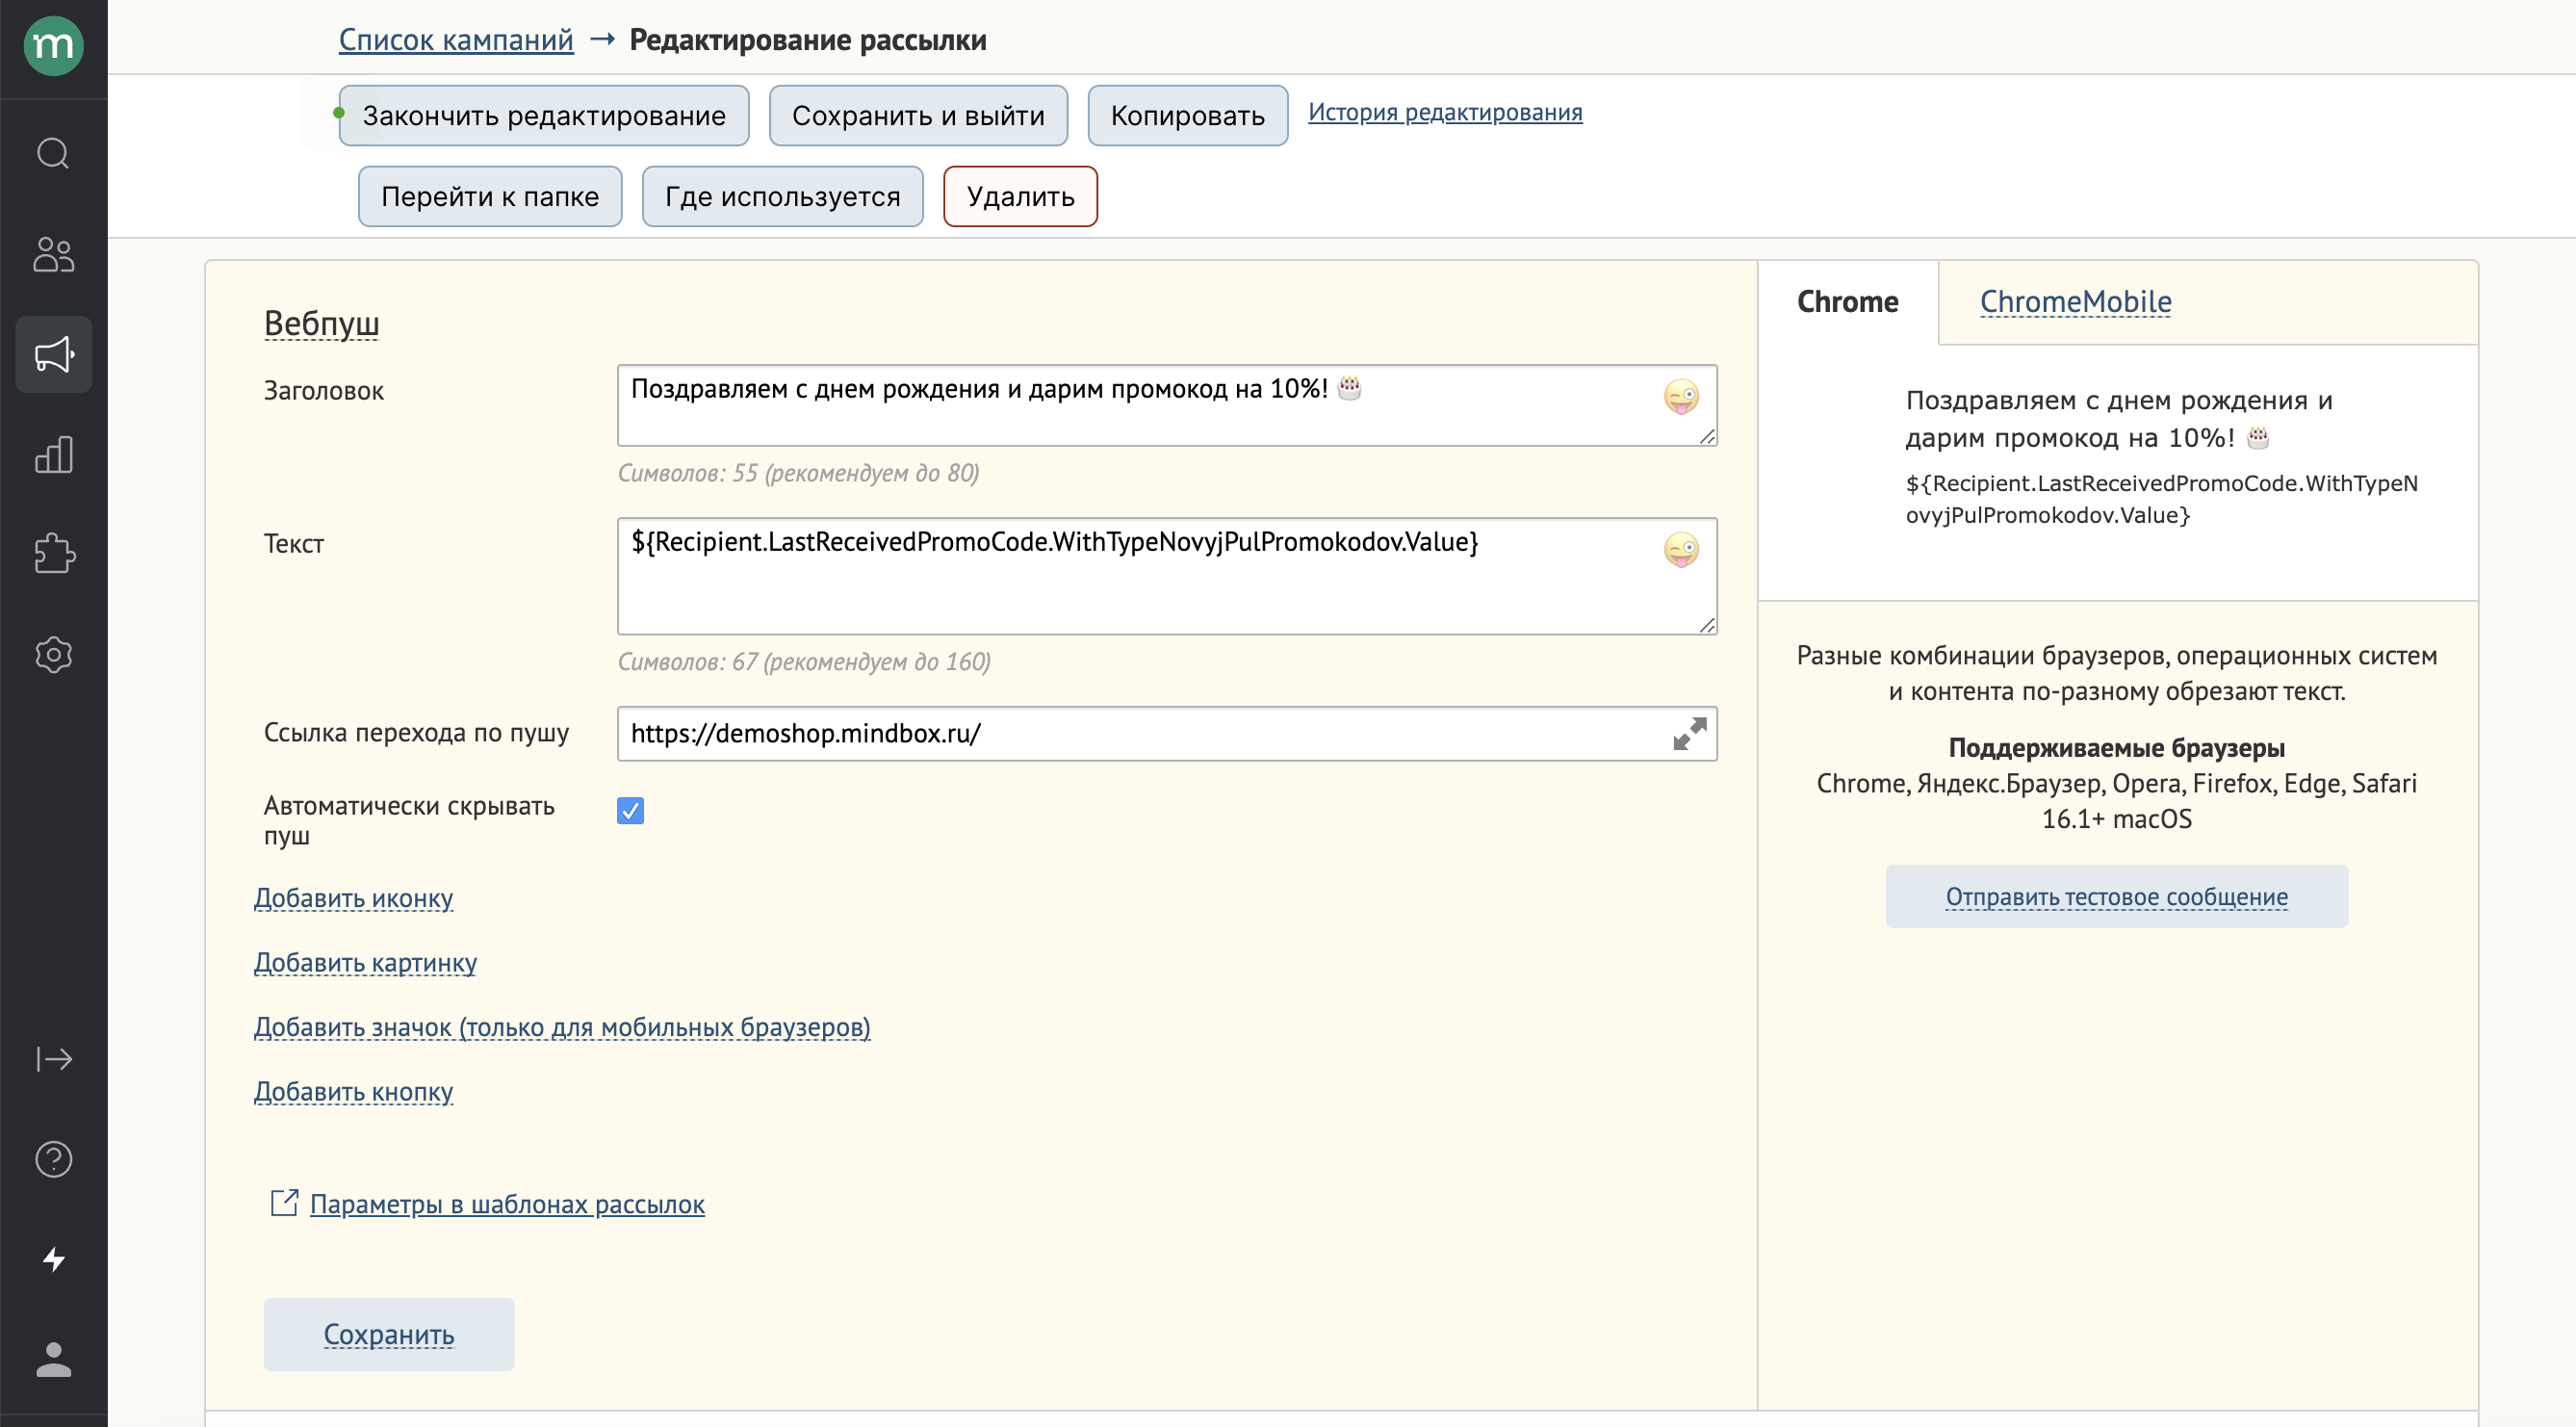Image resolution: width=2576 pixels, height=1427 pixels.
Task: Open the integrations puzzle icon
Action: [x=53, y=554]
